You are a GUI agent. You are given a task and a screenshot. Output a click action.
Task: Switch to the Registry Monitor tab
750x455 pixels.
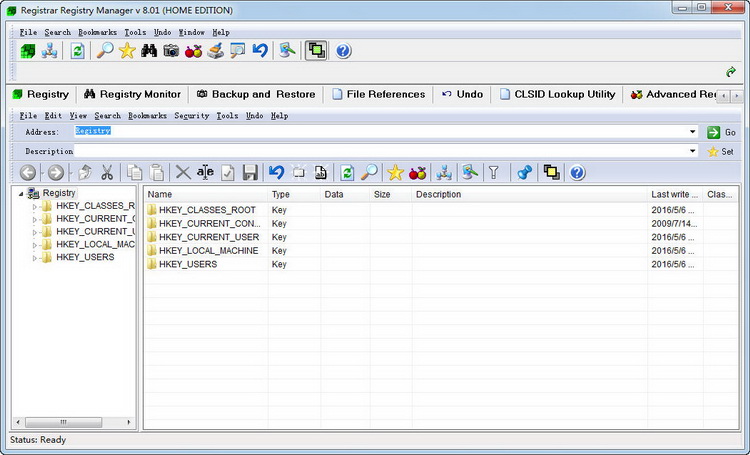coord(132,94)
